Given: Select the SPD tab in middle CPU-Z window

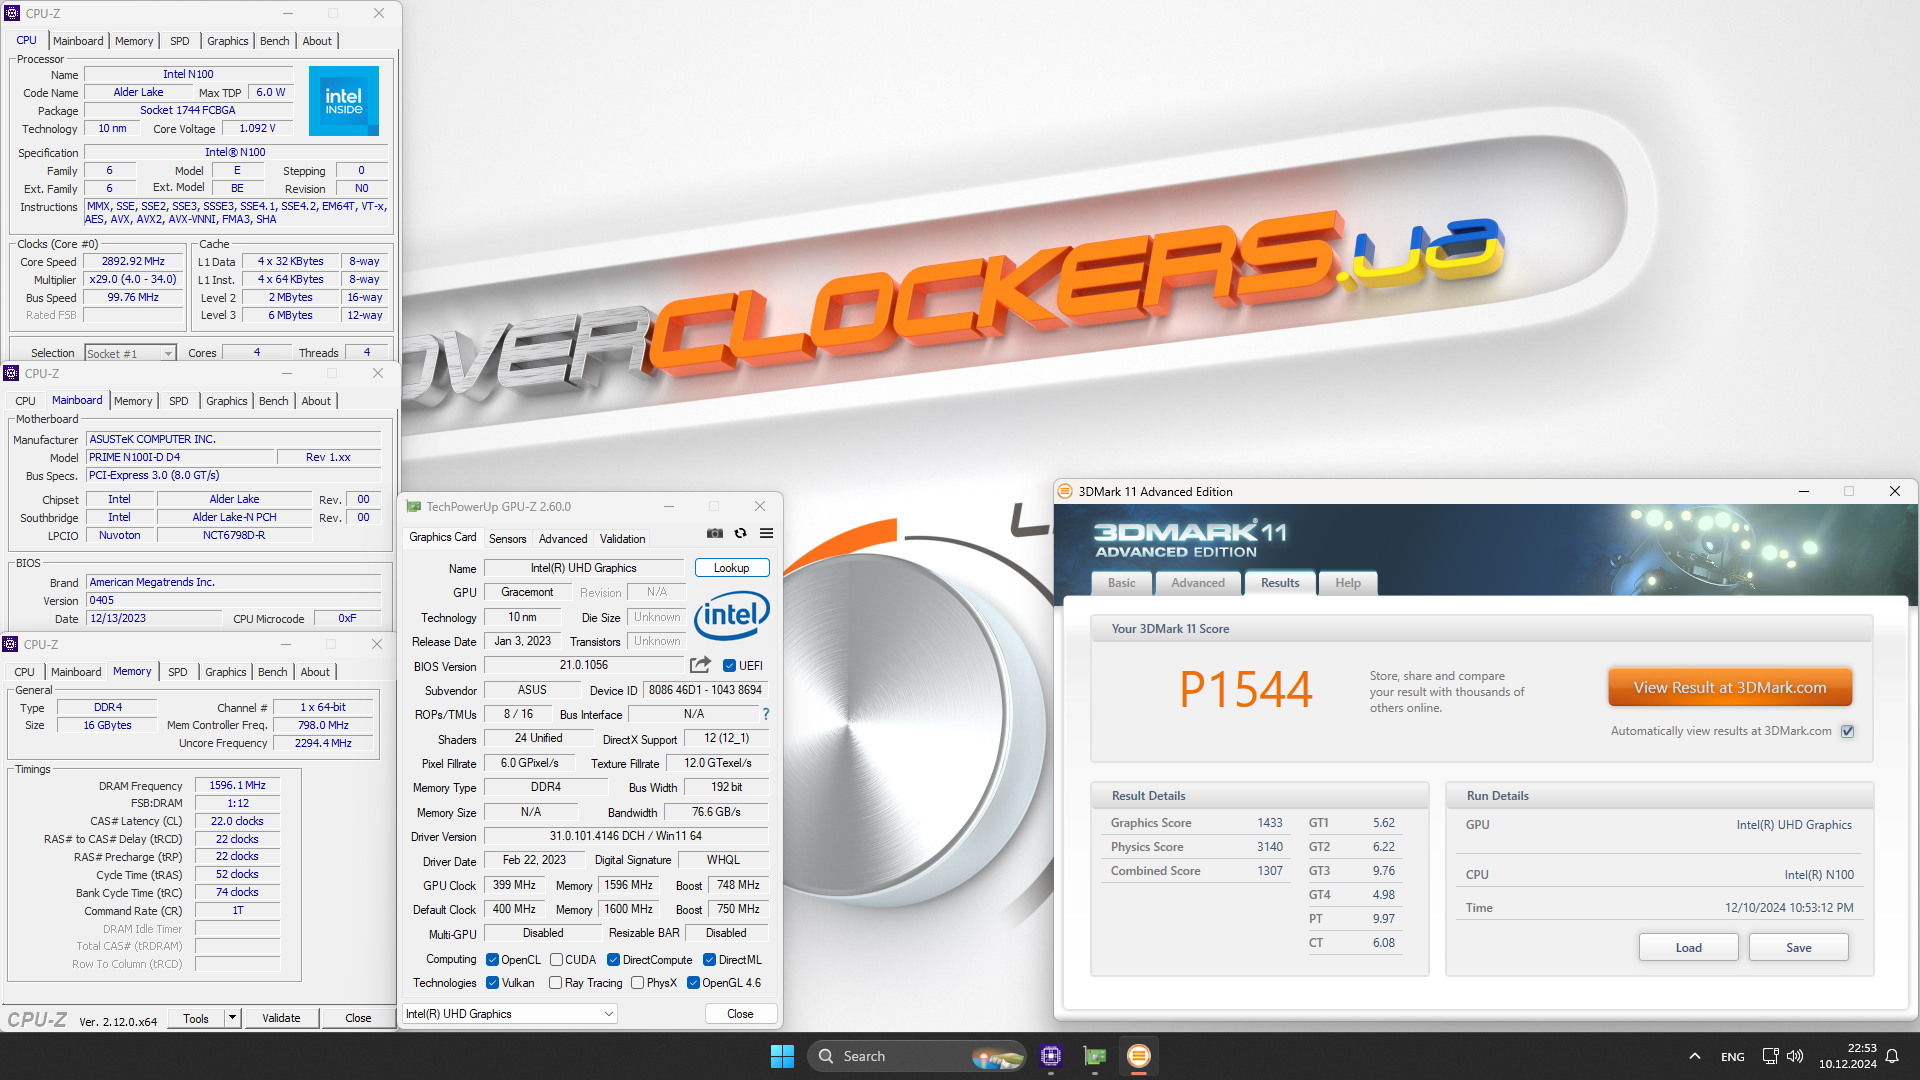Looking at the screenshot, I should tap(178, 401).
